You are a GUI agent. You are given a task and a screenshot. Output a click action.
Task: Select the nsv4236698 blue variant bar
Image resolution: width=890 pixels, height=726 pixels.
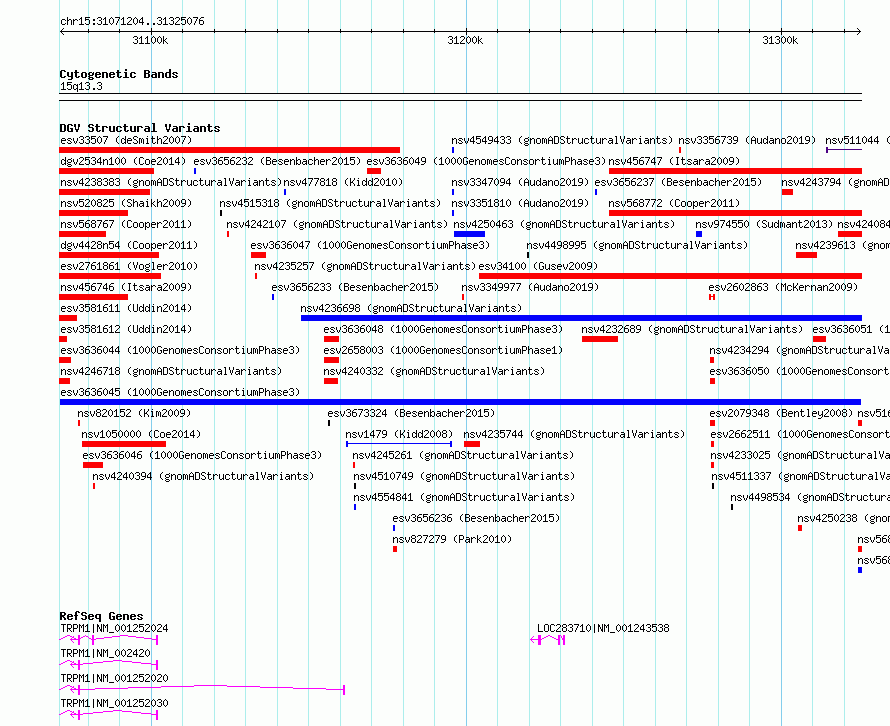[x=581, y=318]
